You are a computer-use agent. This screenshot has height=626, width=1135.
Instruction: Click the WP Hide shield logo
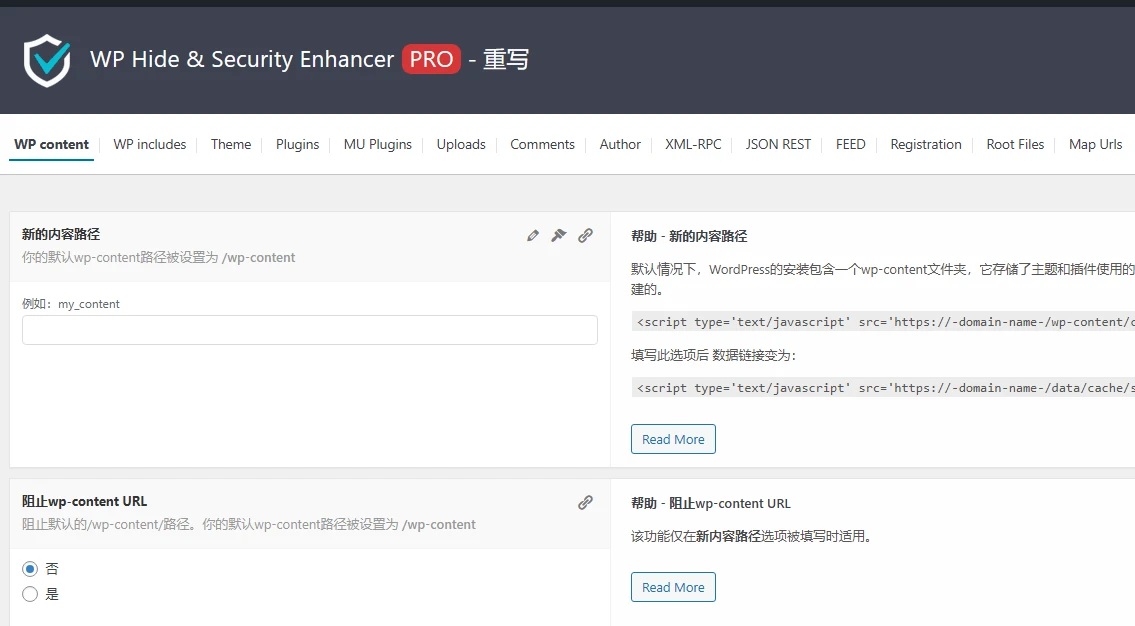pyautogui.click(x=47, y=60)
